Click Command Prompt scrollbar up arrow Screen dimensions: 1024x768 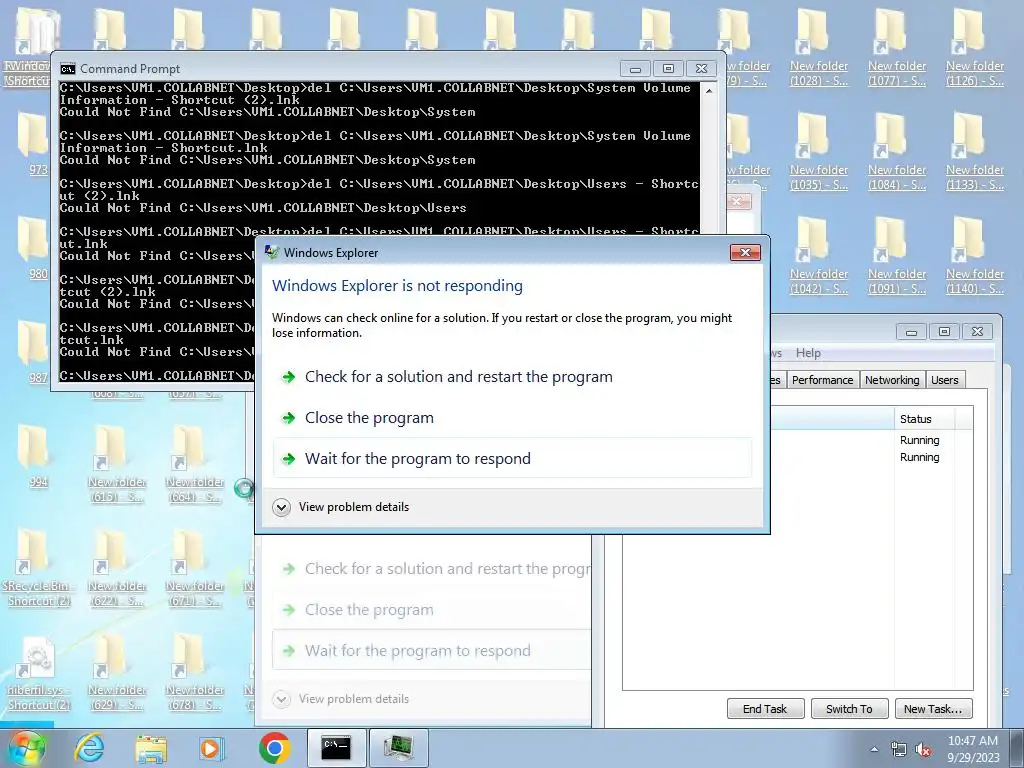(709, 90)
